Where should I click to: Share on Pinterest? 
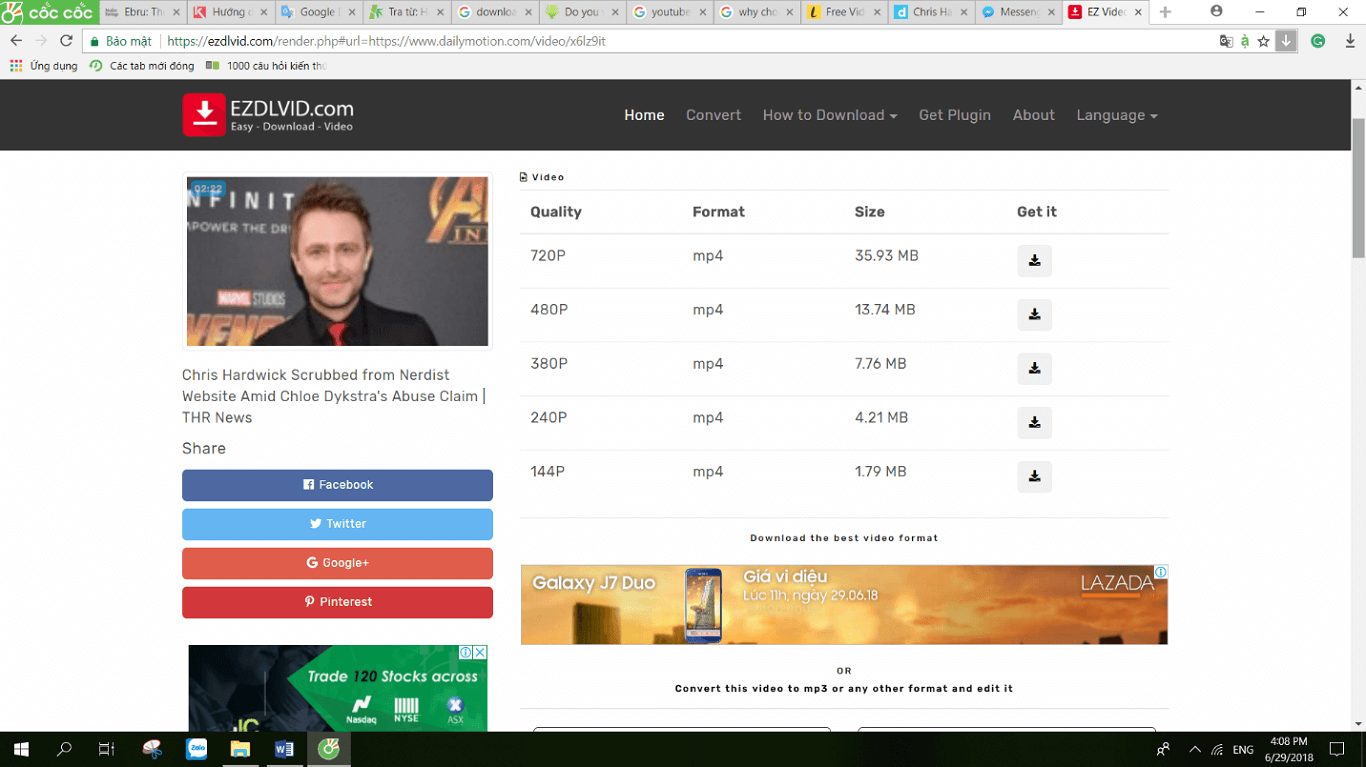pyautogui.click(x=337, y=602)
